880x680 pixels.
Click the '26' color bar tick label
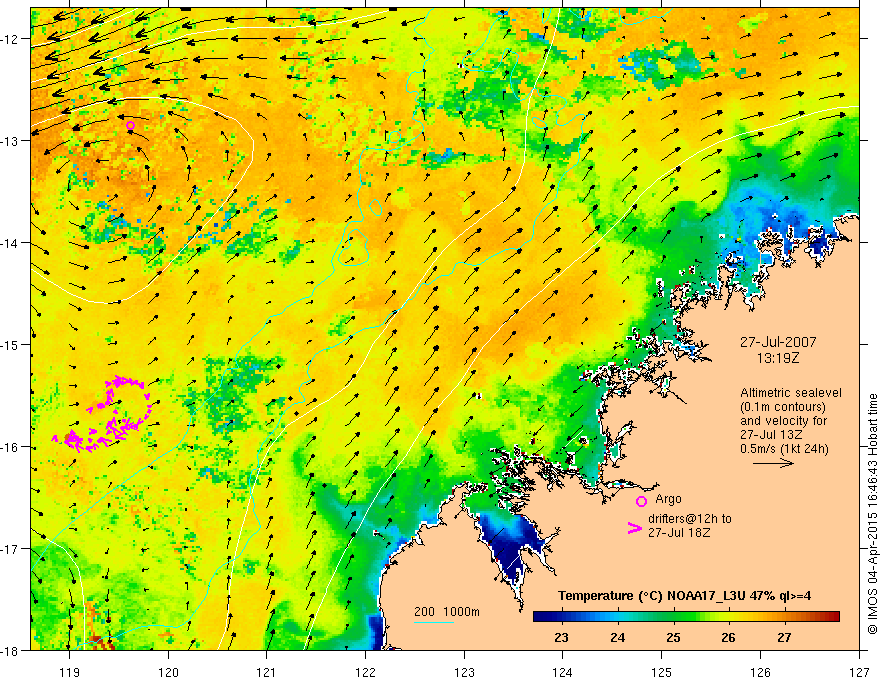[x=728, y=638]
